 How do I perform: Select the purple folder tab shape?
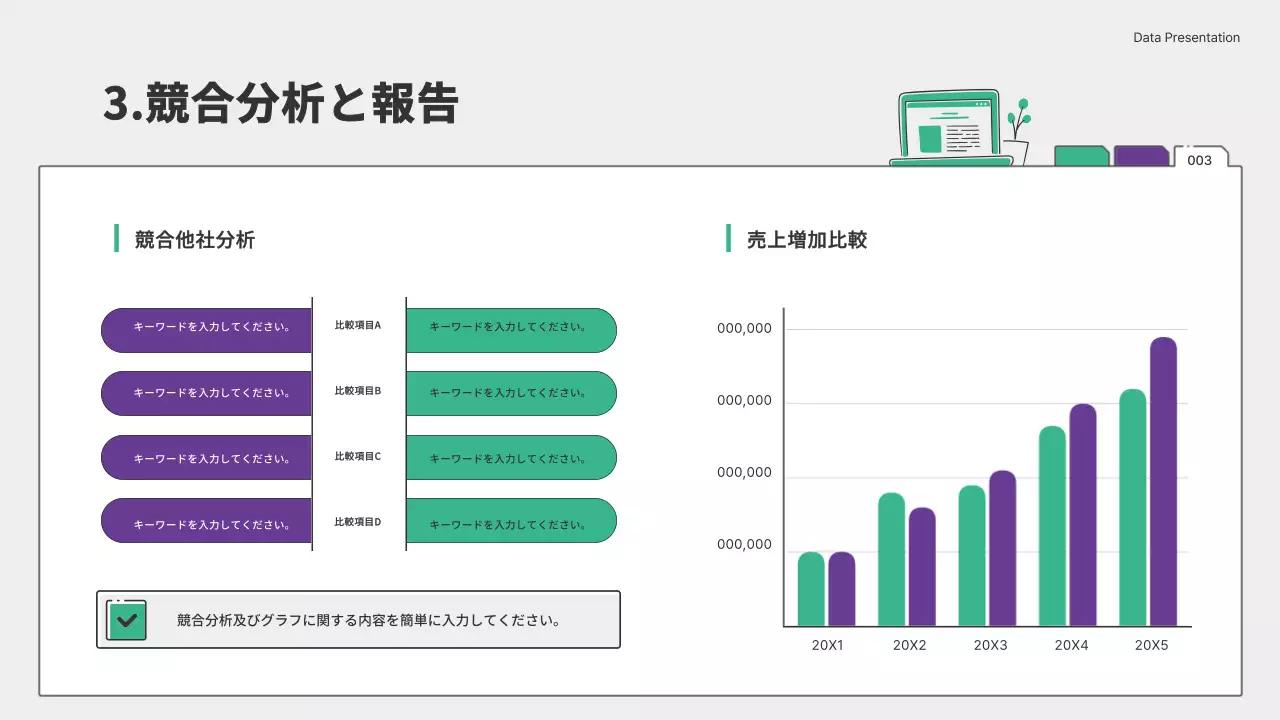[1141, 156]
